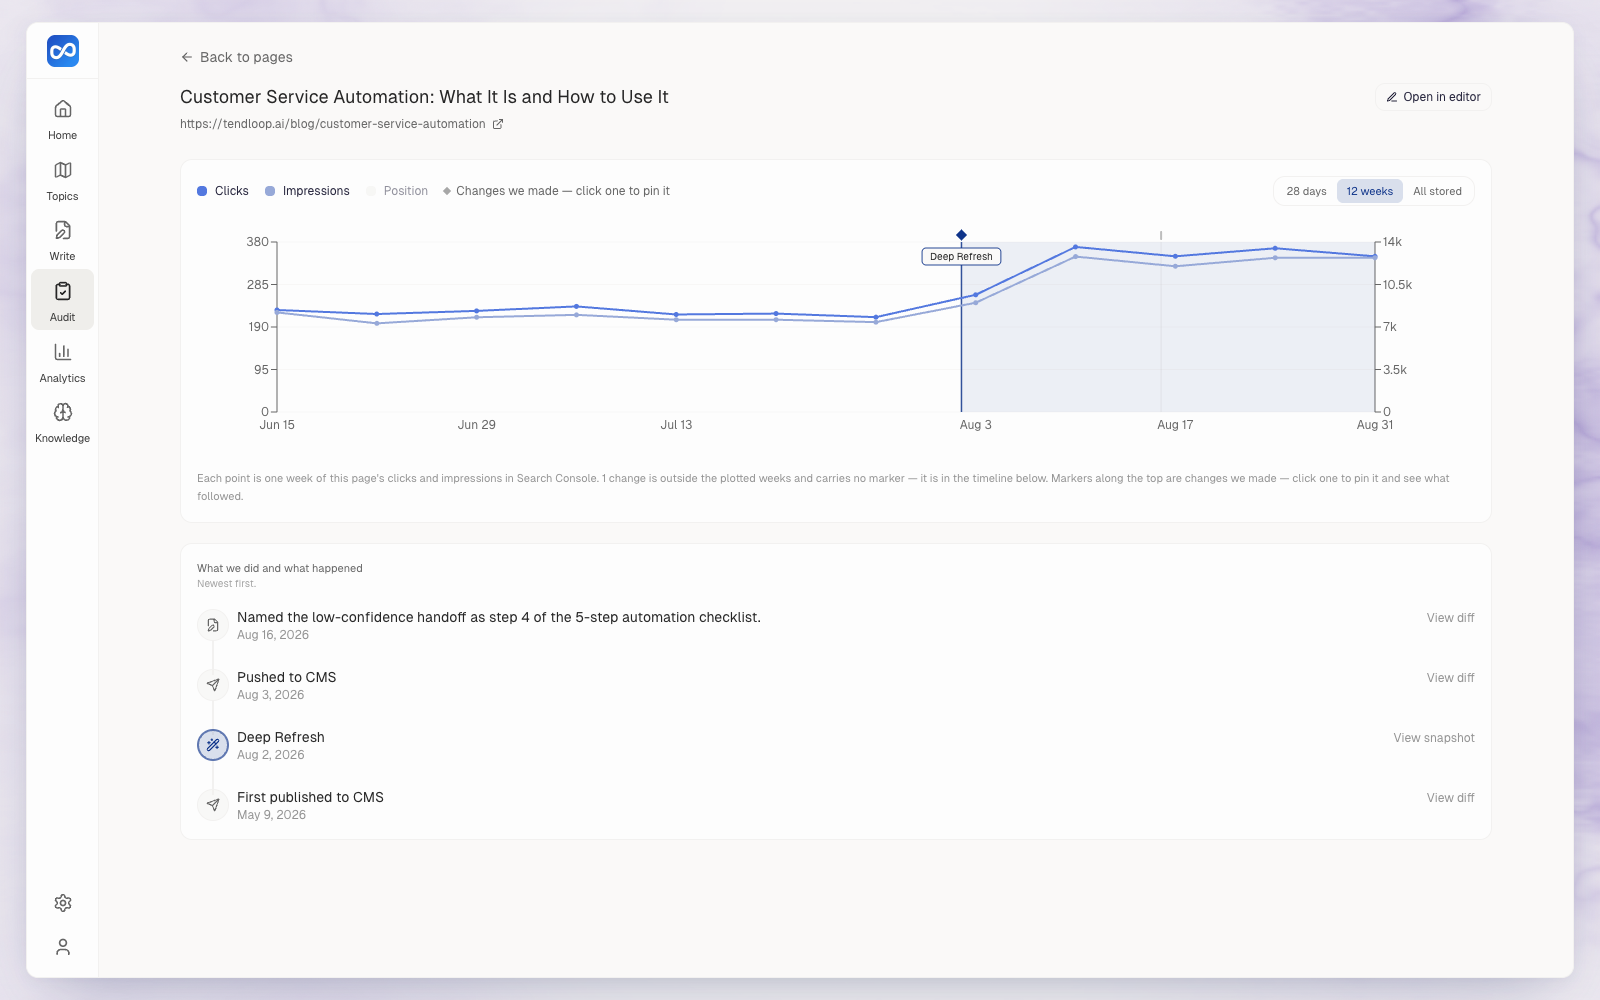Image resolution: width=1600 pixels, height=1000 pixels.
Task: Toggle the Clicks series in legend
Action: [x=223, y=191]
